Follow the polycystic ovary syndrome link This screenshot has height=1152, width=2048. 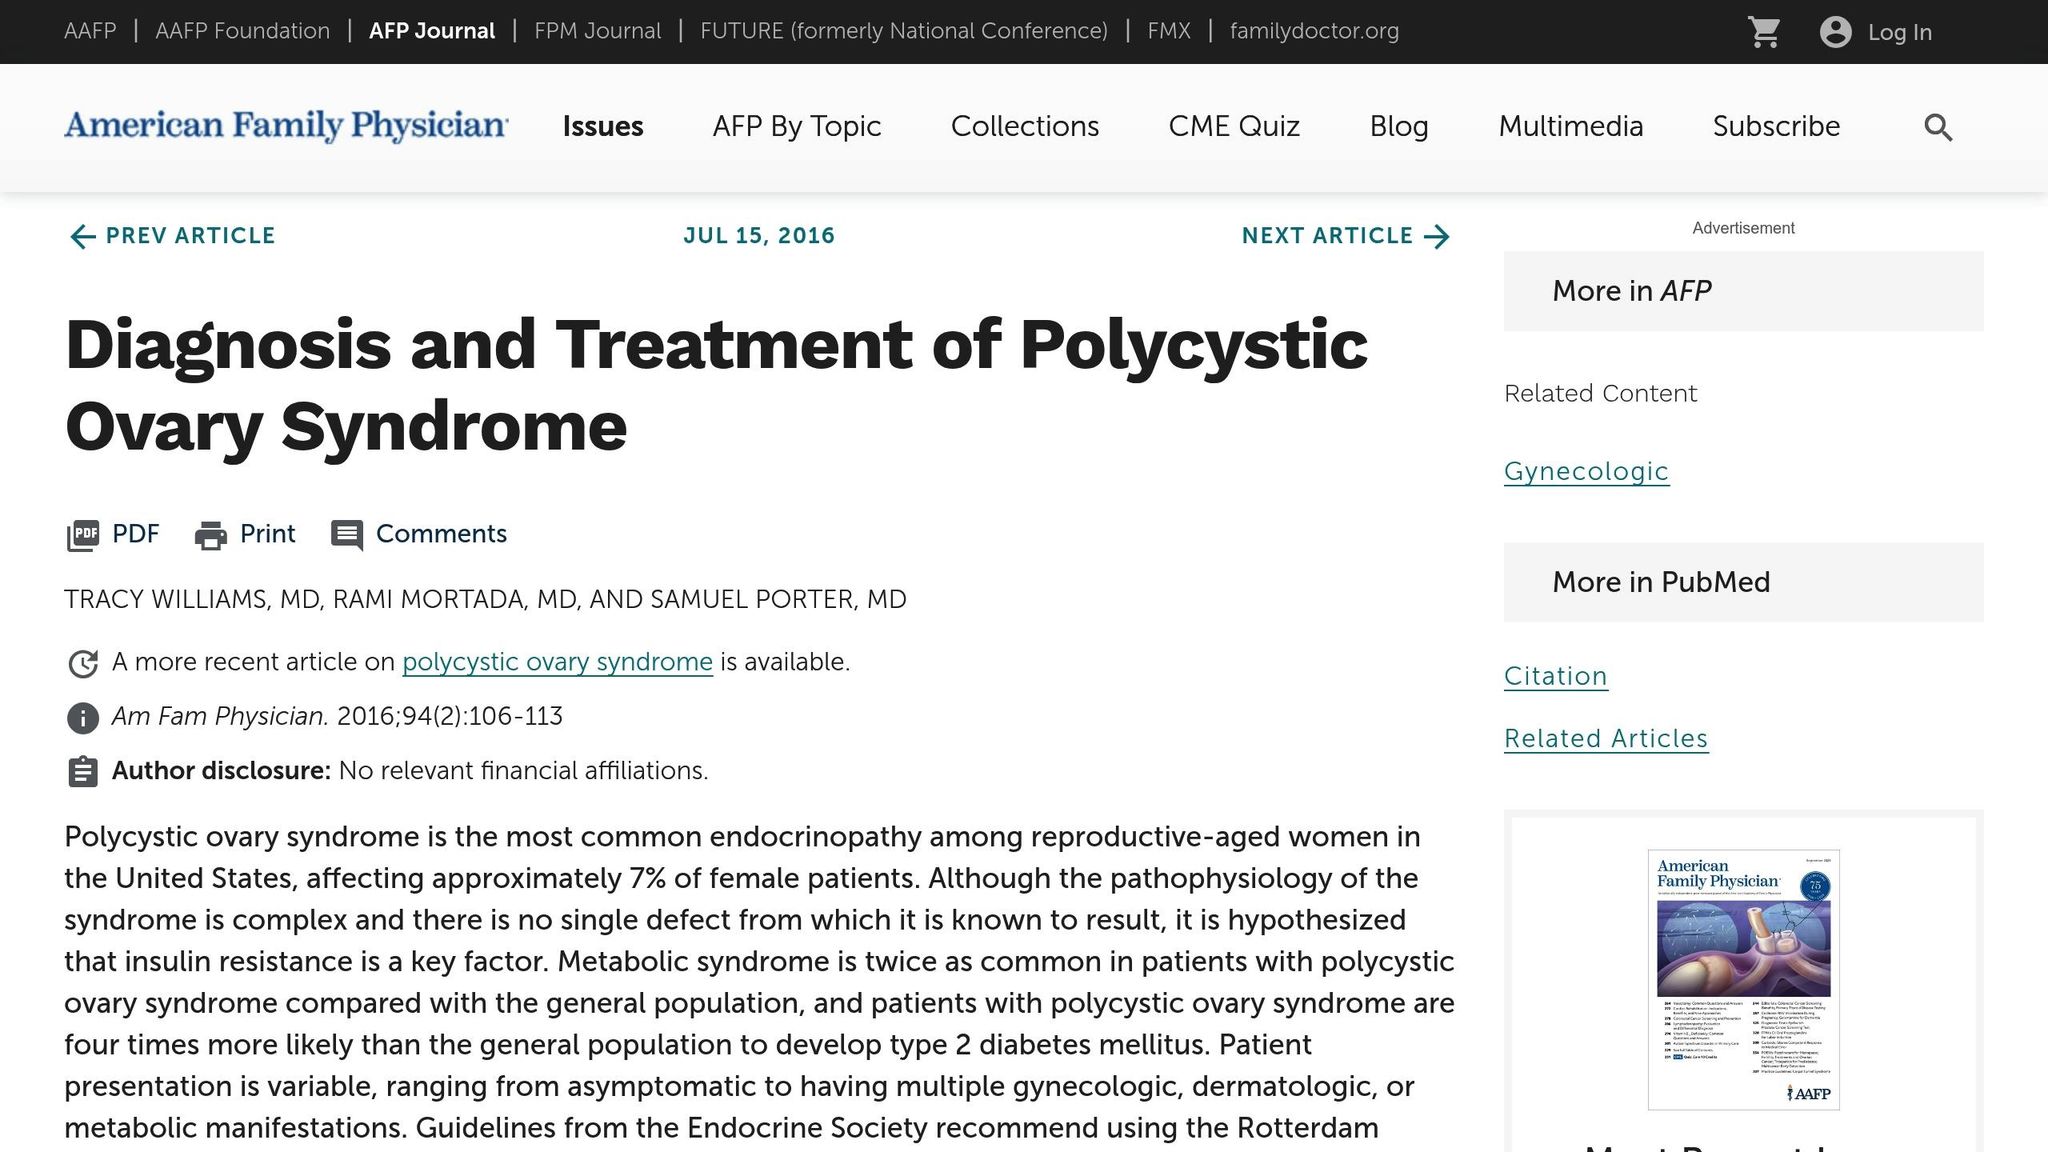557,662
